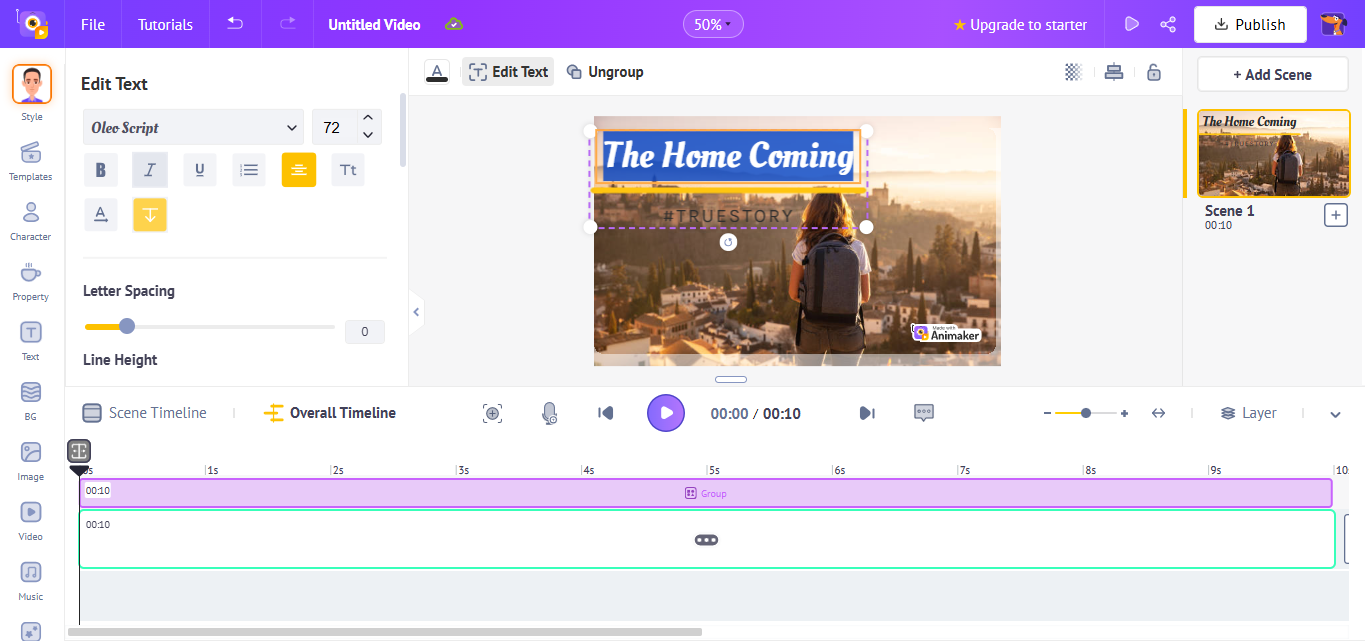Collapse the timeline with chevron down
This screenshot has width=1365, height=641.
click(1335, 414)
